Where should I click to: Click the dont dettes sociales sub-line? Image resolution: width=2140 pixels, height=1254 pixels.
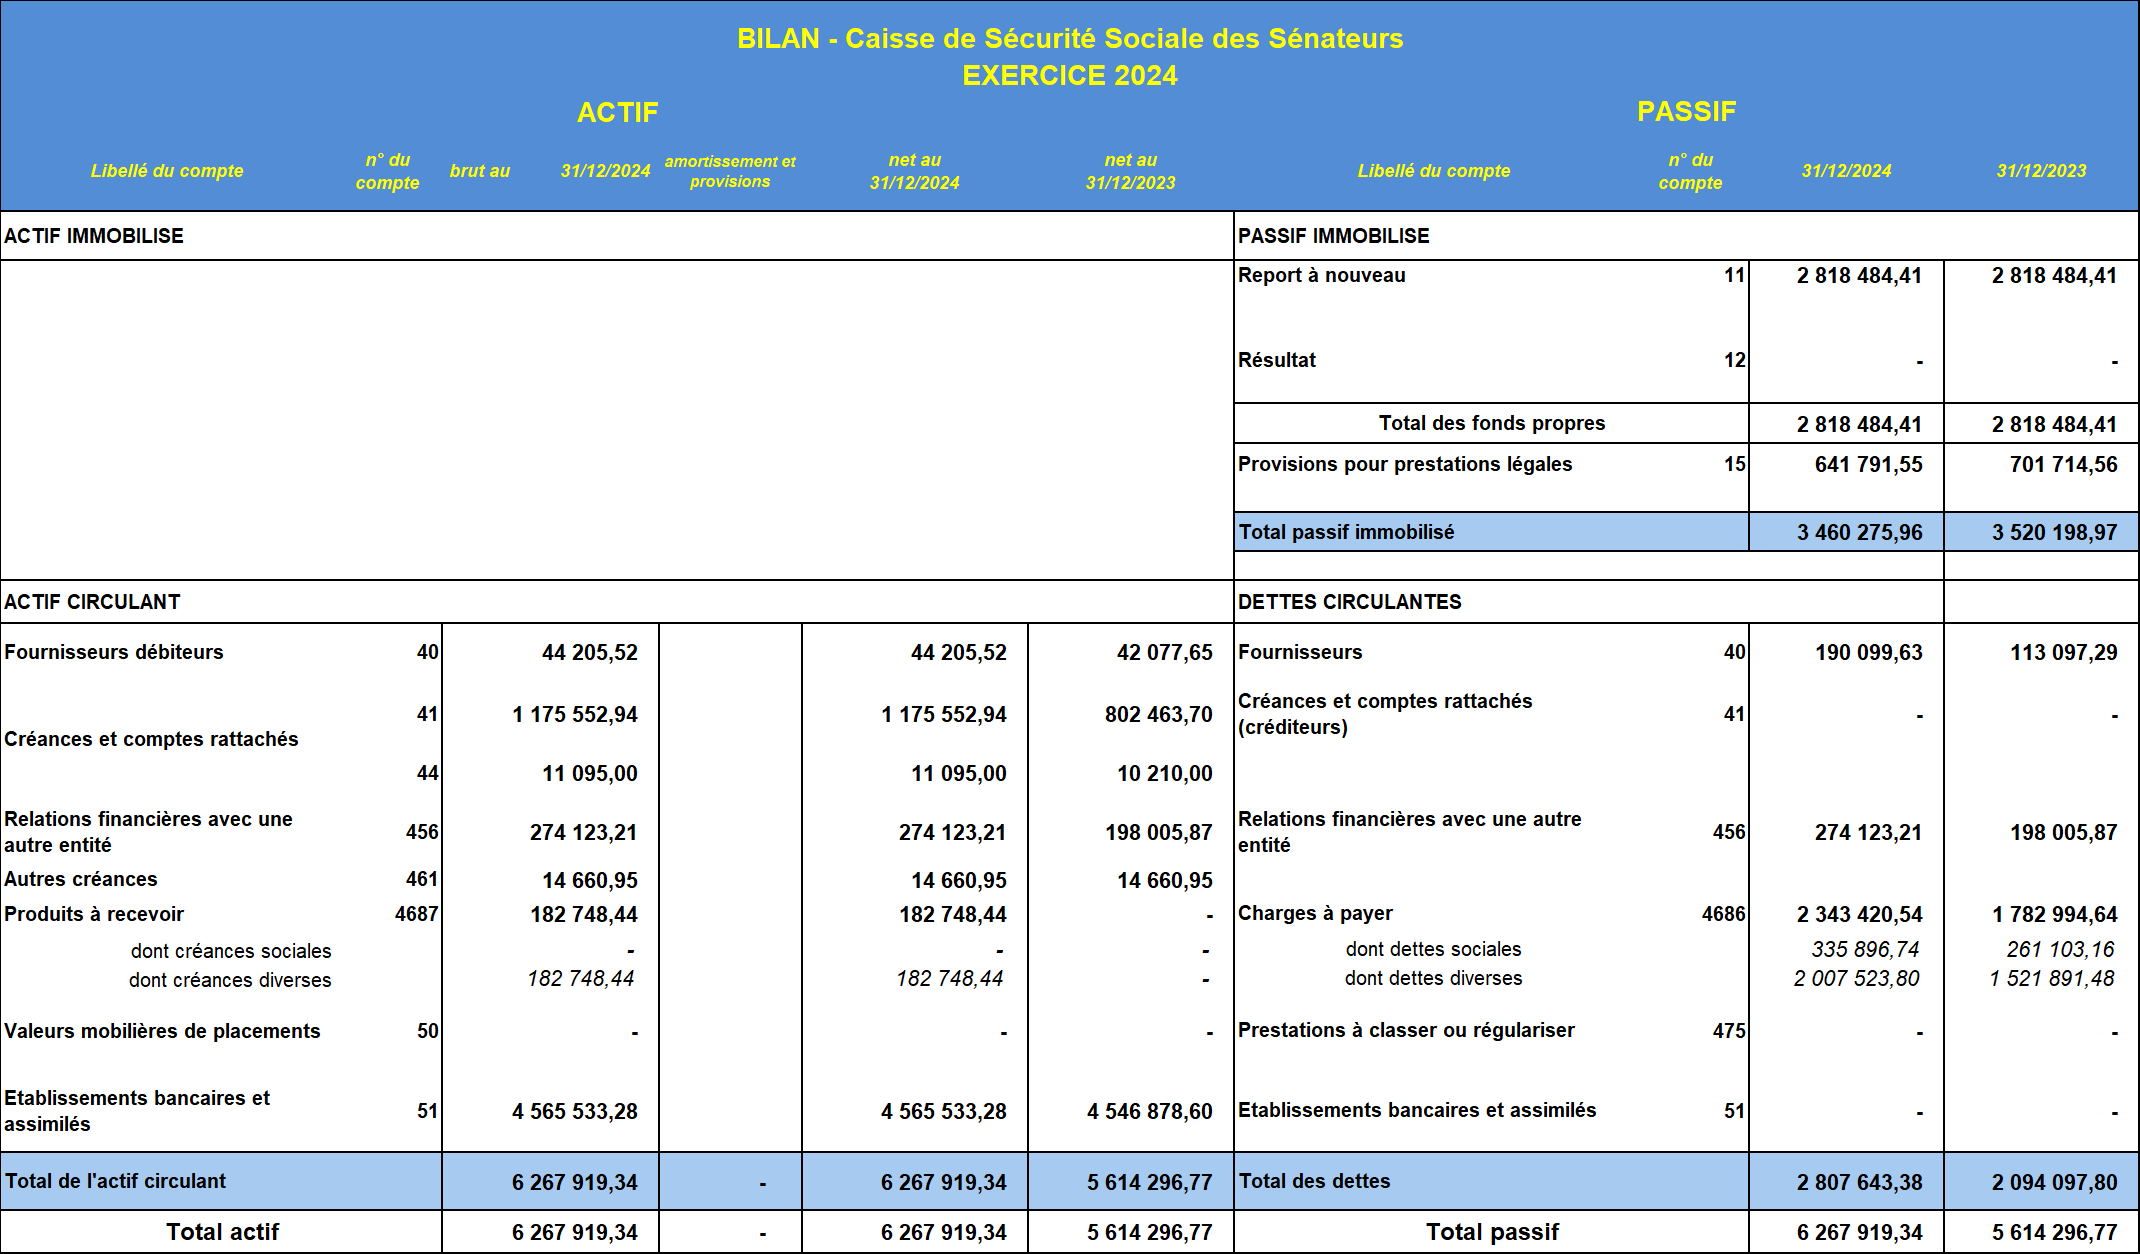click(1432, 950)
